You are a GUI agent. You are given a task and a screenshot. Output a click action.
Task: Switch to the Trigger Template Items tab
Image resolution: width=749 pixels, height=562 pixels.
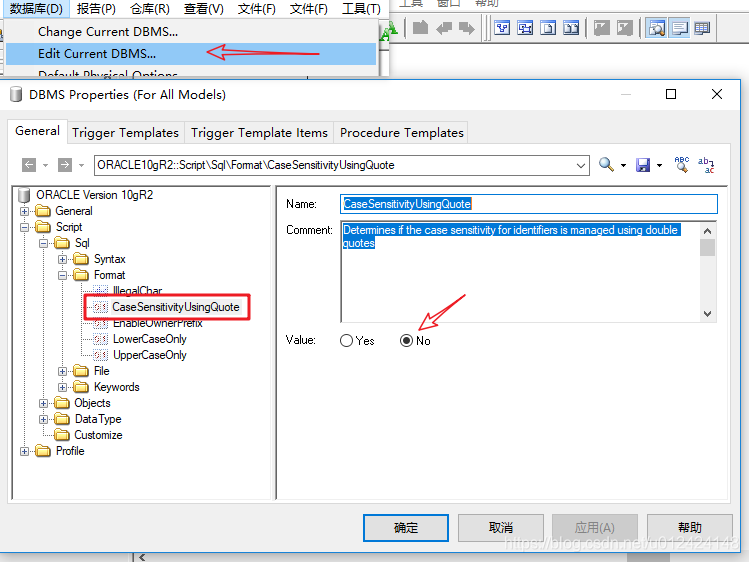pos(259,133)
